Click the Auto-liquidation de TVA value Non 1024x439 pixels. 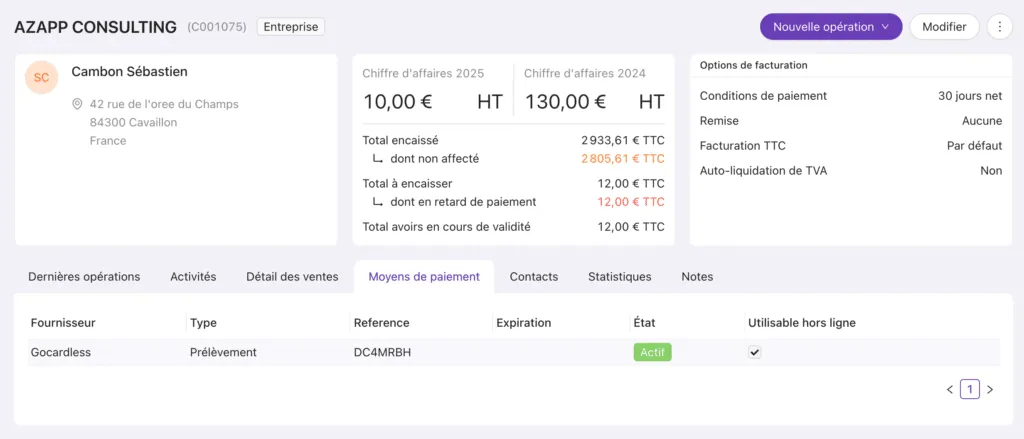(991, 171)
